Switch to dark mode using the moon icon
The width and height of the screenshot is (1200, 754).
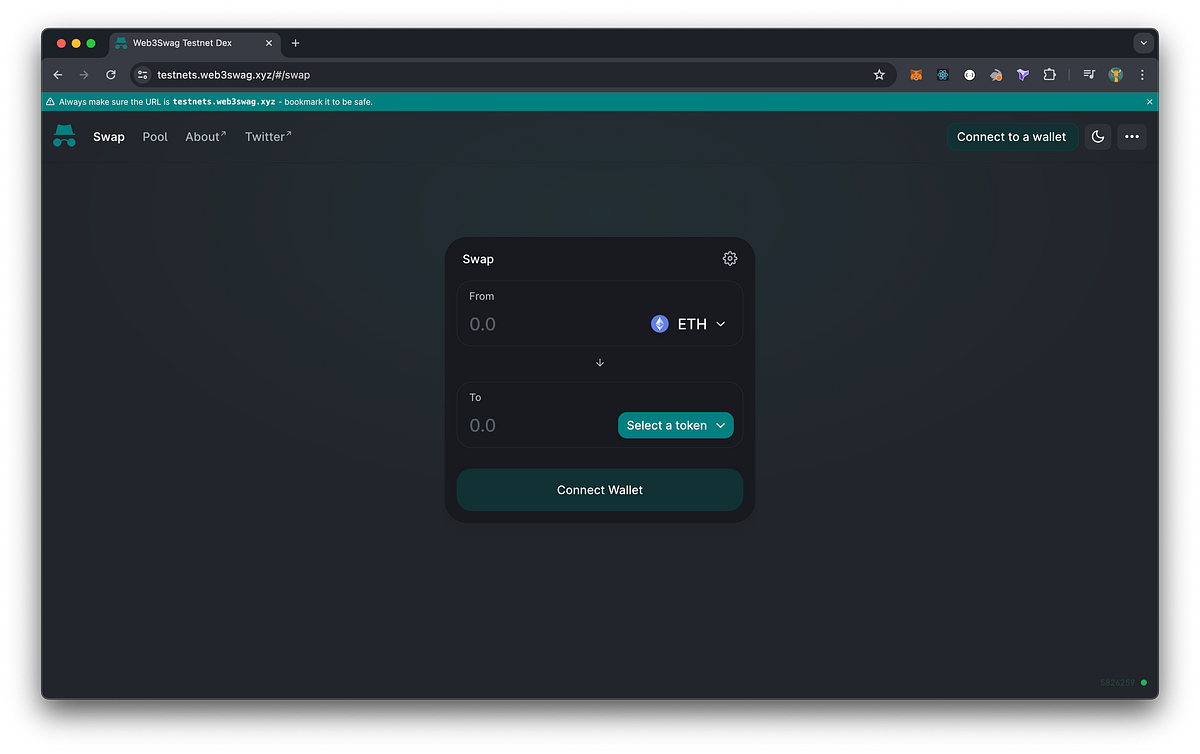tap(1097, 136)
